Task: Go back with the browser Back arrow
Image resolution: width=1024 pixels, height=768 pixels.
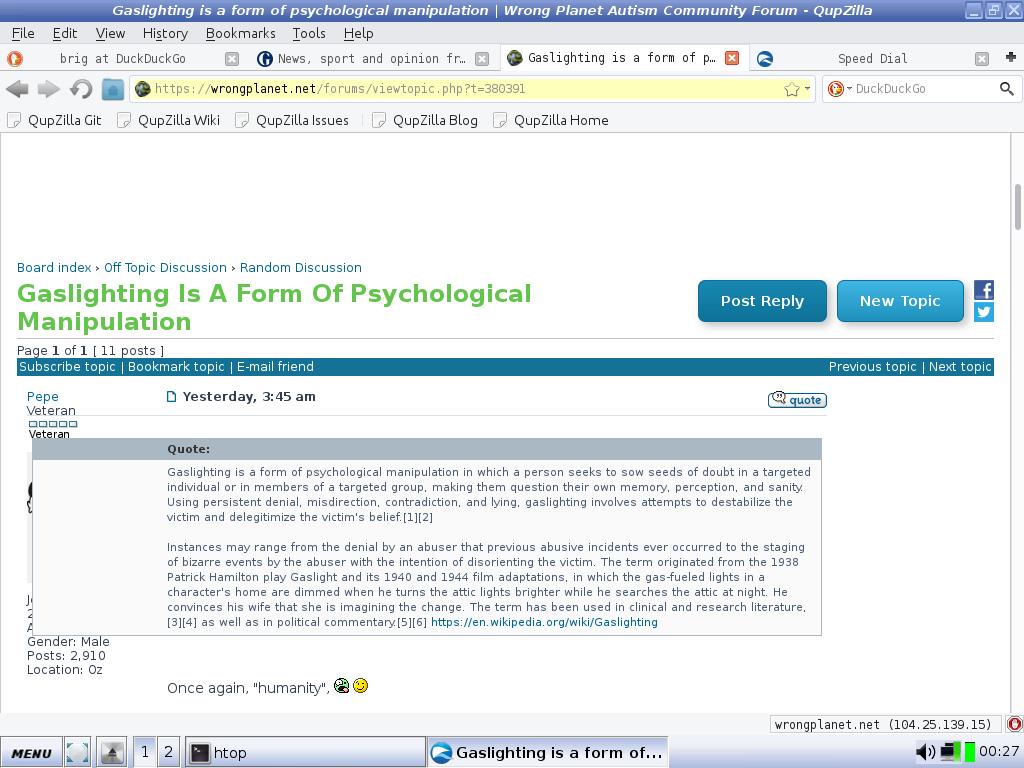Action: pyautogui.click(x=17, y=89)
